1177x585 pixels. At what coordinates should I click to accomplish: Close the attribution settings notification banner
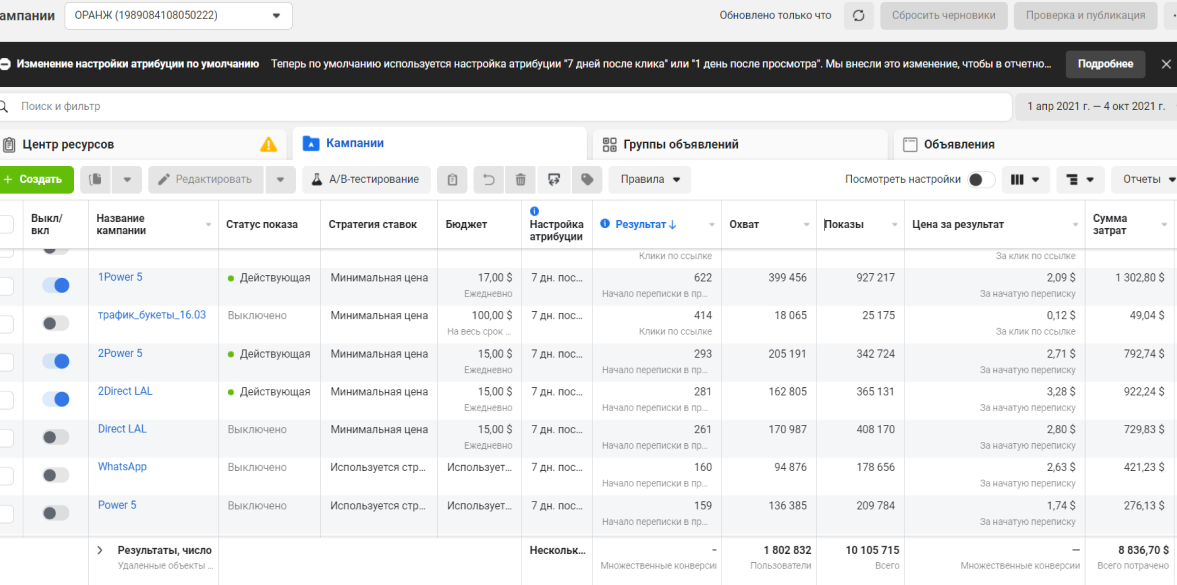pos(1165,64)
